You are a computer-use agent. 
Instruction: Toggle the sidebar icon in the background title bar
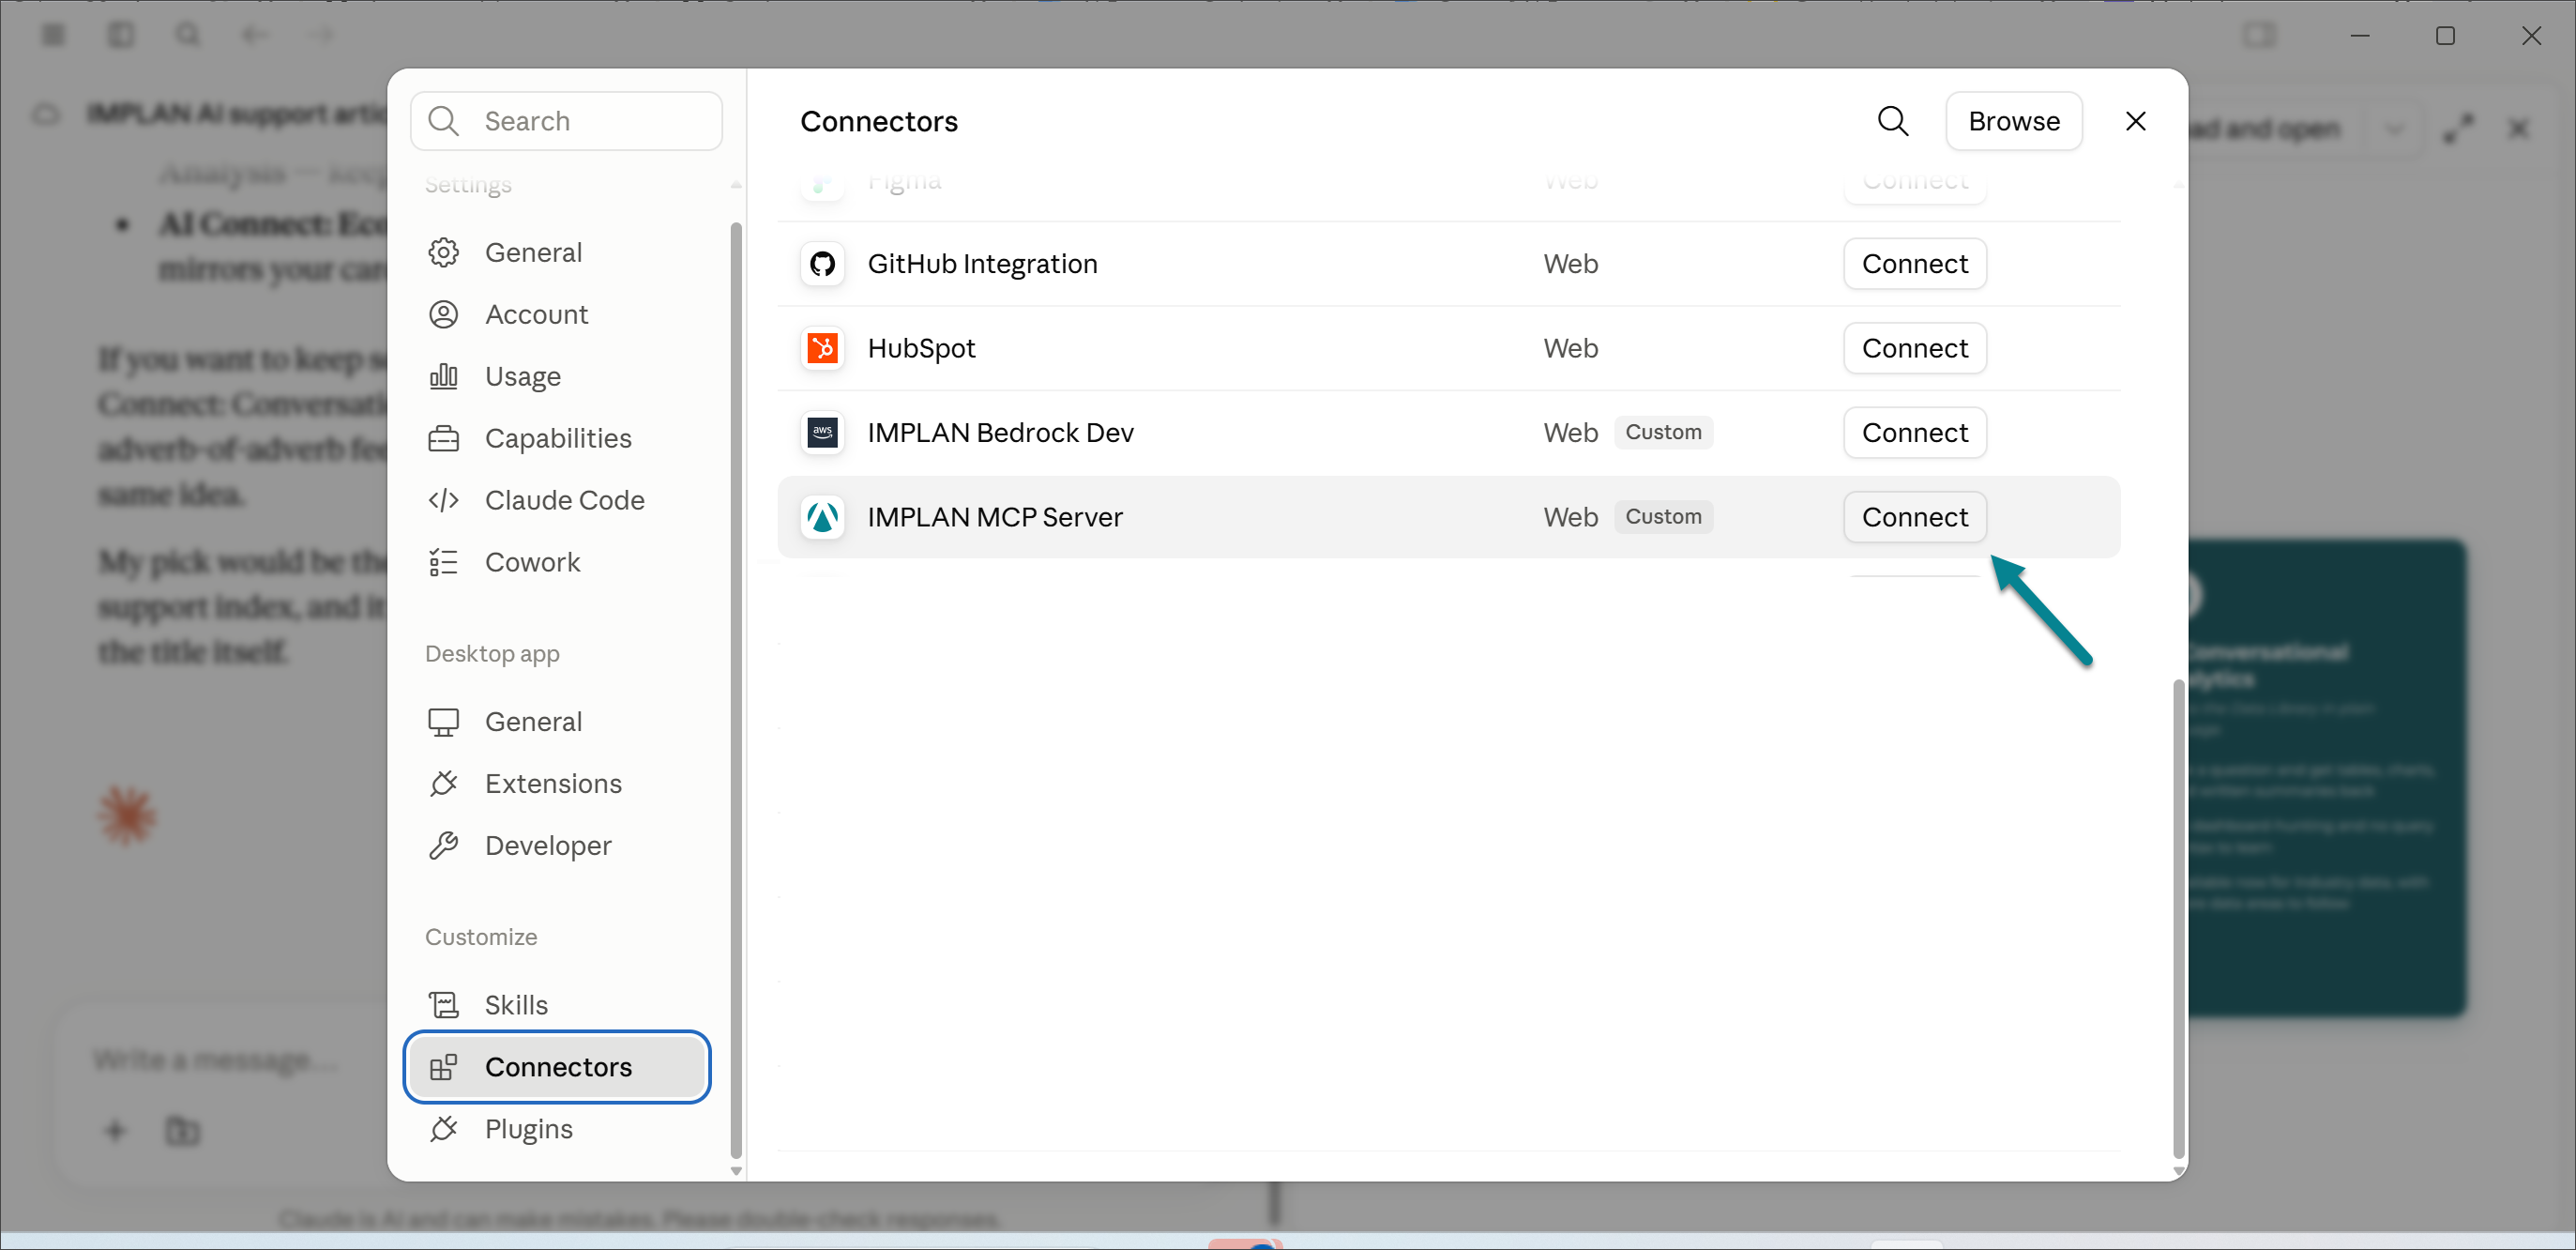click(x=120, y=35)
